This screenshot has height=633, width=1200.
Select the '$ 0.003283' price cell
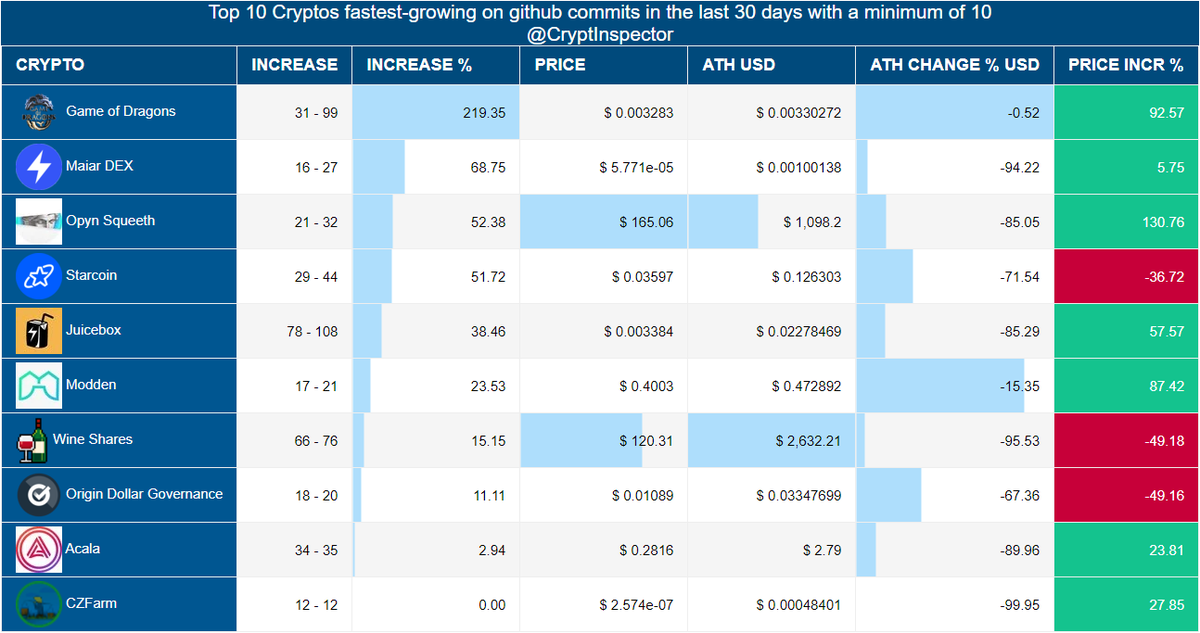coord(604,112)
